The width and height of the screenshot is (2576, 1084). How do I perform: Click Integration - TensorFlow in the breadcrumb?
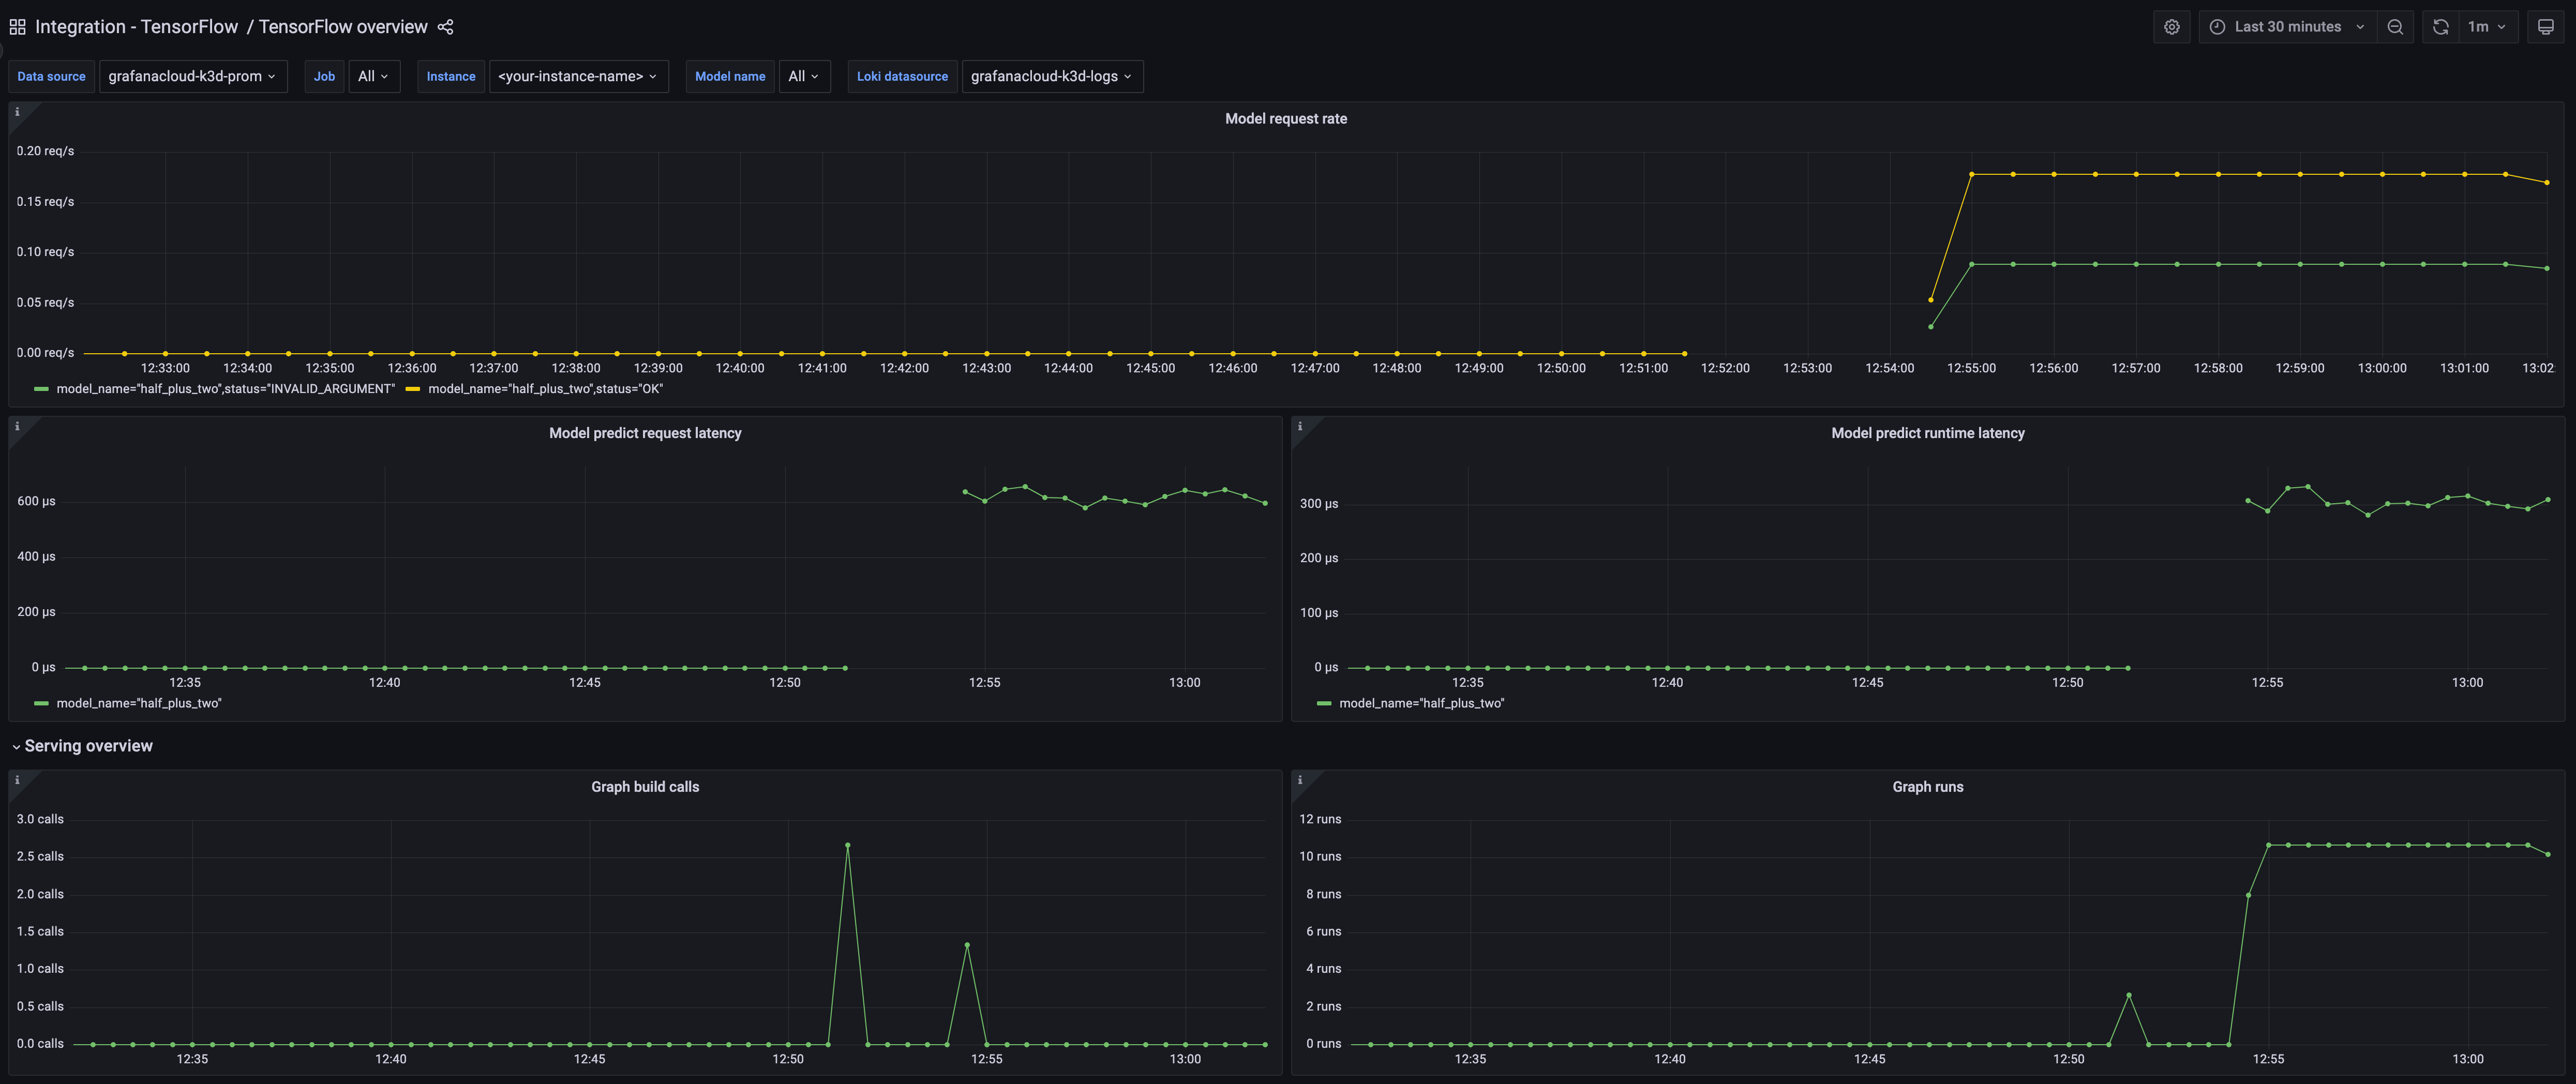135,26
